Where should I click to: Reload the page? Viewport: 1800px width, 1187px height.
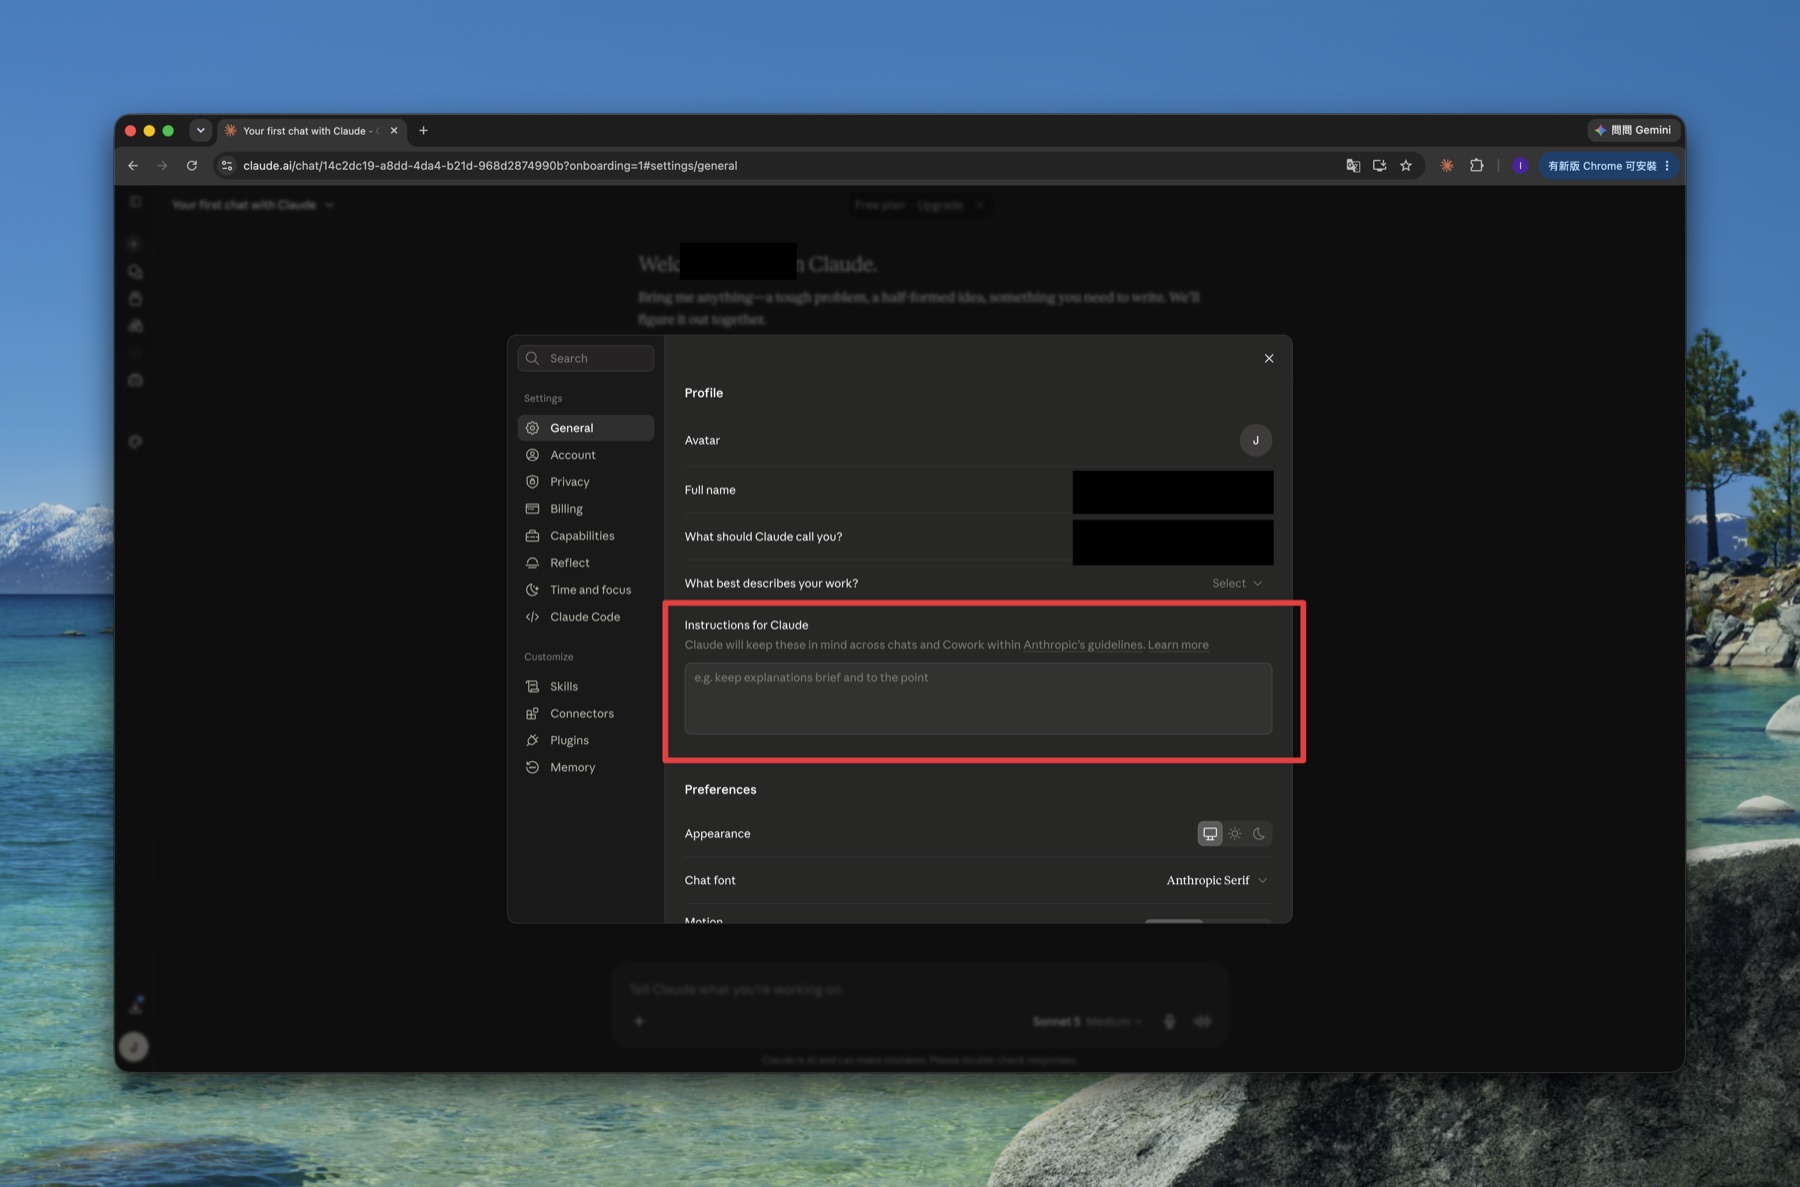[192, 166]
